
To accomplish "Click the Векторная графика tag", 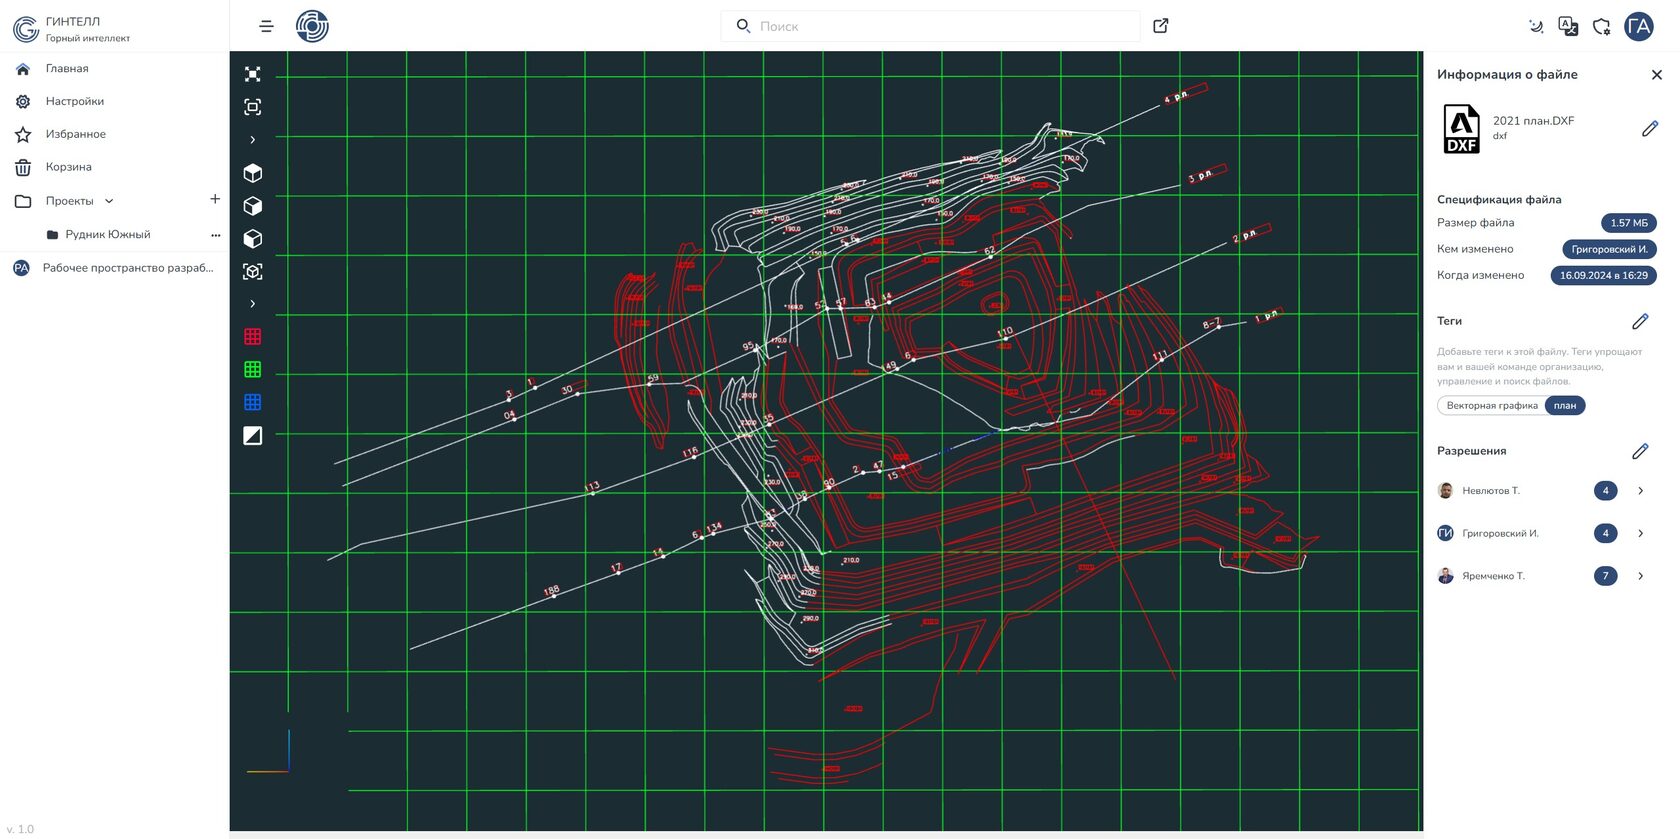I will click(x=1492, y=406).
